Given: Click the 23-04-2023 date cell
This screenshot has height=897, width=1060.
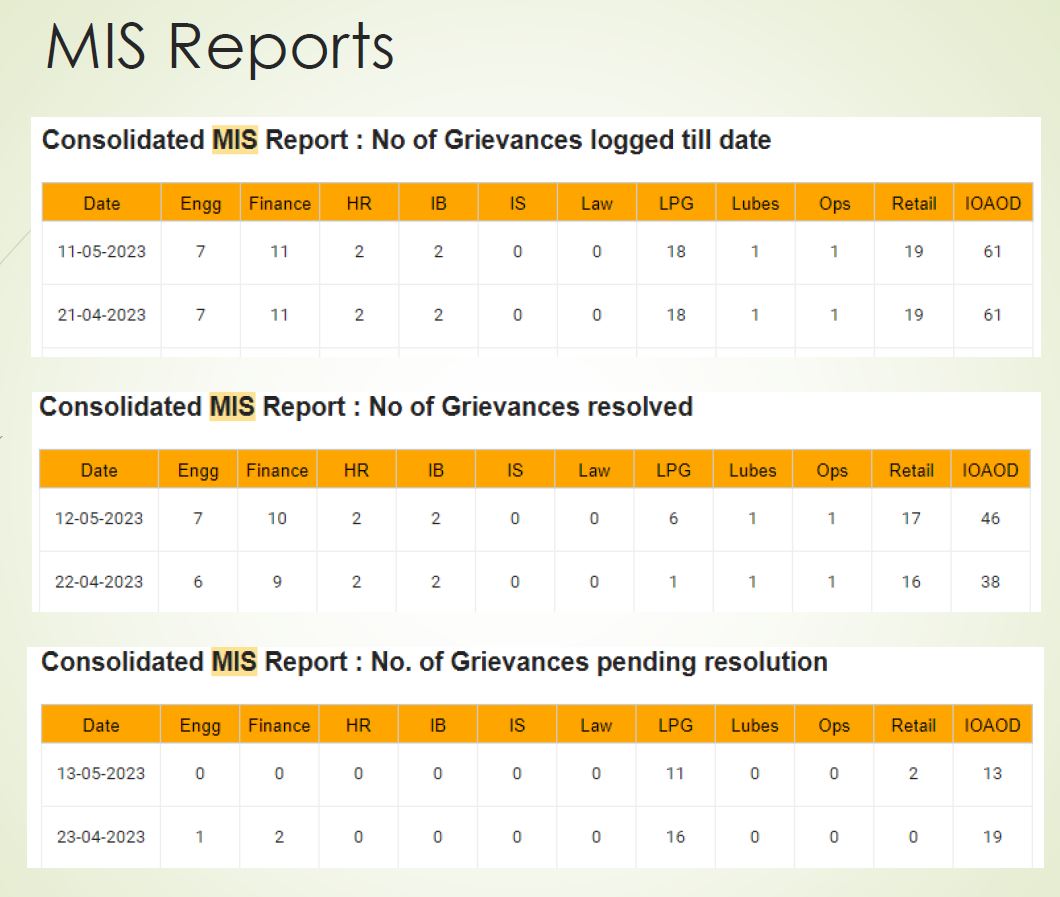Looking at the screenshot, I should tap(100, 837).
